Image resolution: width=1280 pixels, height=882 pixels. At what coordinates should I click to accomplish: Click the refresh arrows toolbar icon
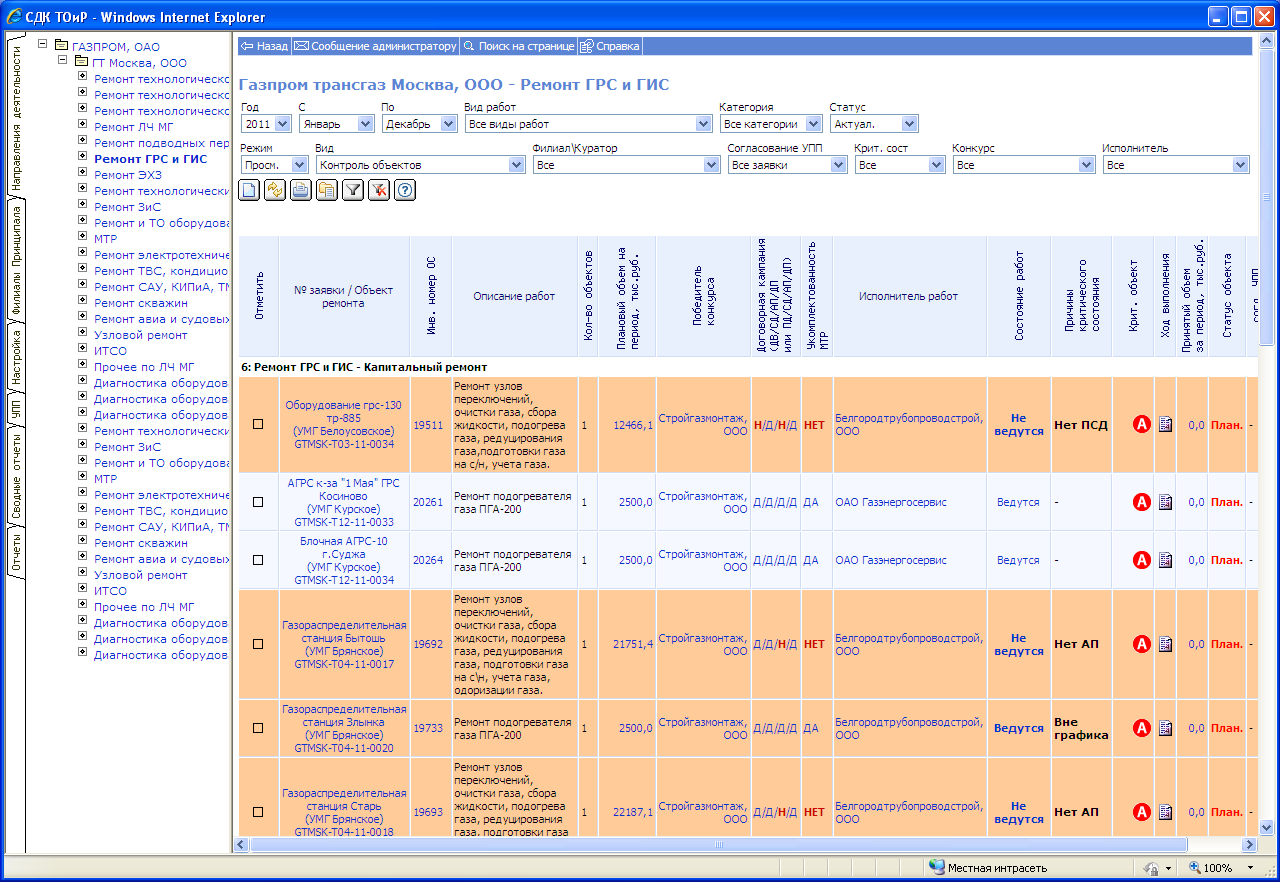tap(275, 190)
